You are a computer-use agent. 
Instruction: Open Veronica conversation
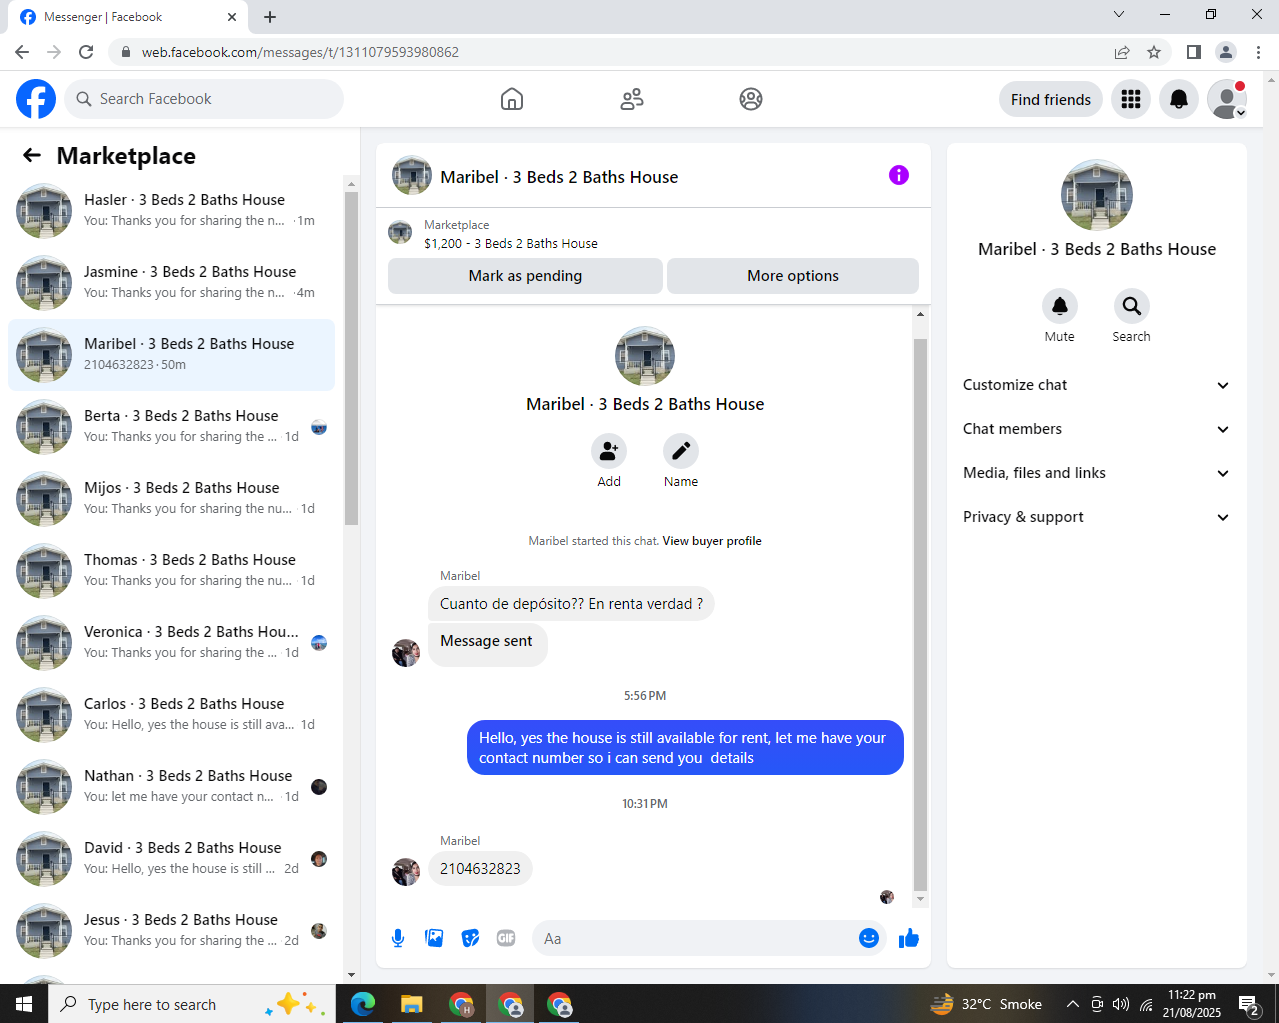coord(171,643)
